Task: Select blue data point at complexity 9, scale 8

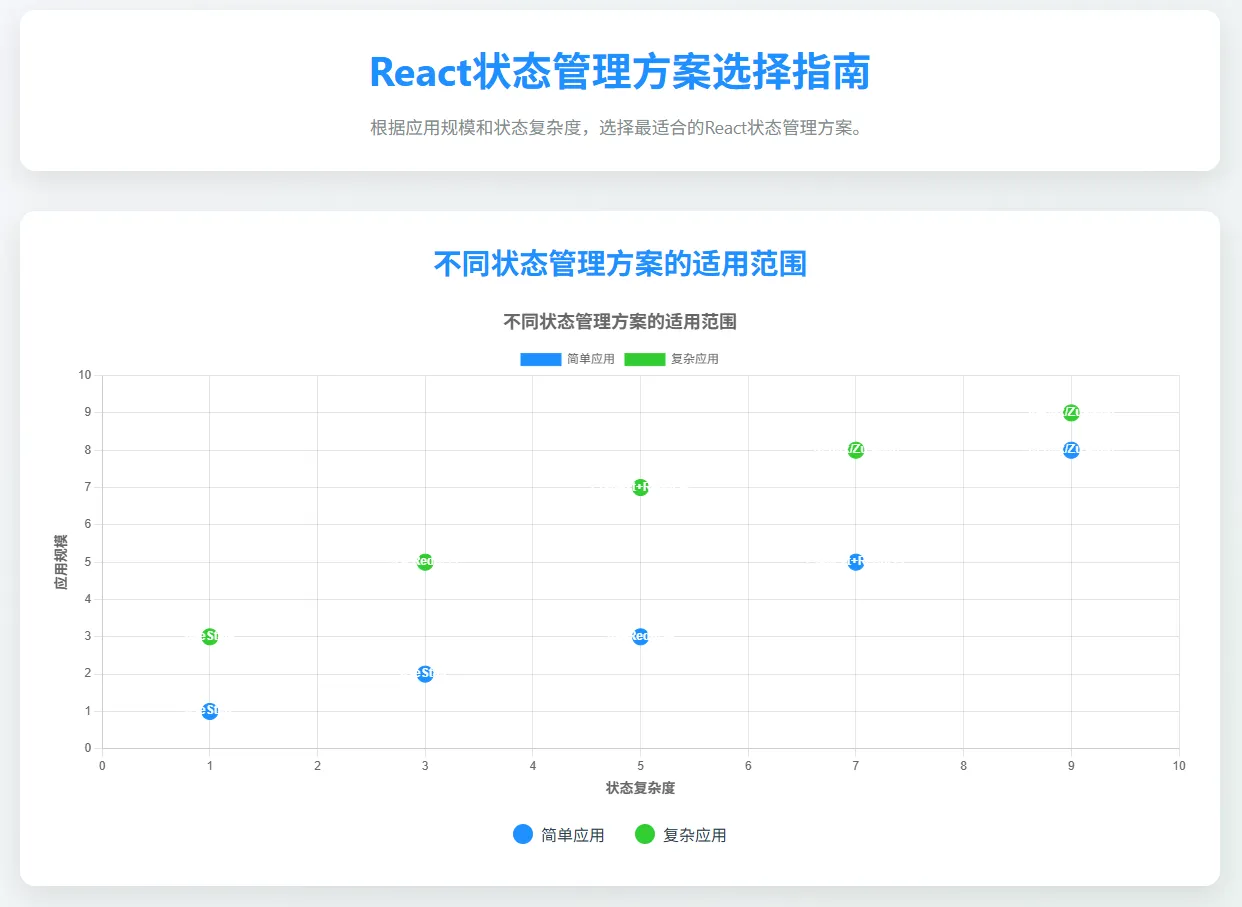Action: pos(1072,450)
